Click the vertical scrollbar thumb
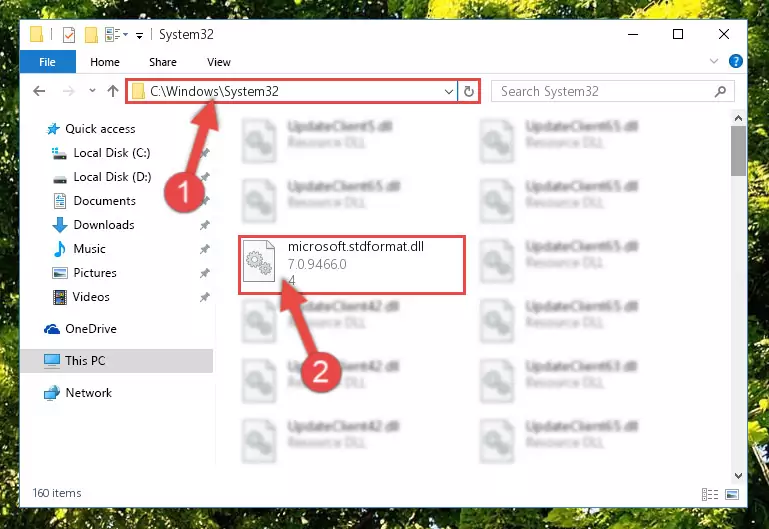769x529 pixels. [738, 151]
